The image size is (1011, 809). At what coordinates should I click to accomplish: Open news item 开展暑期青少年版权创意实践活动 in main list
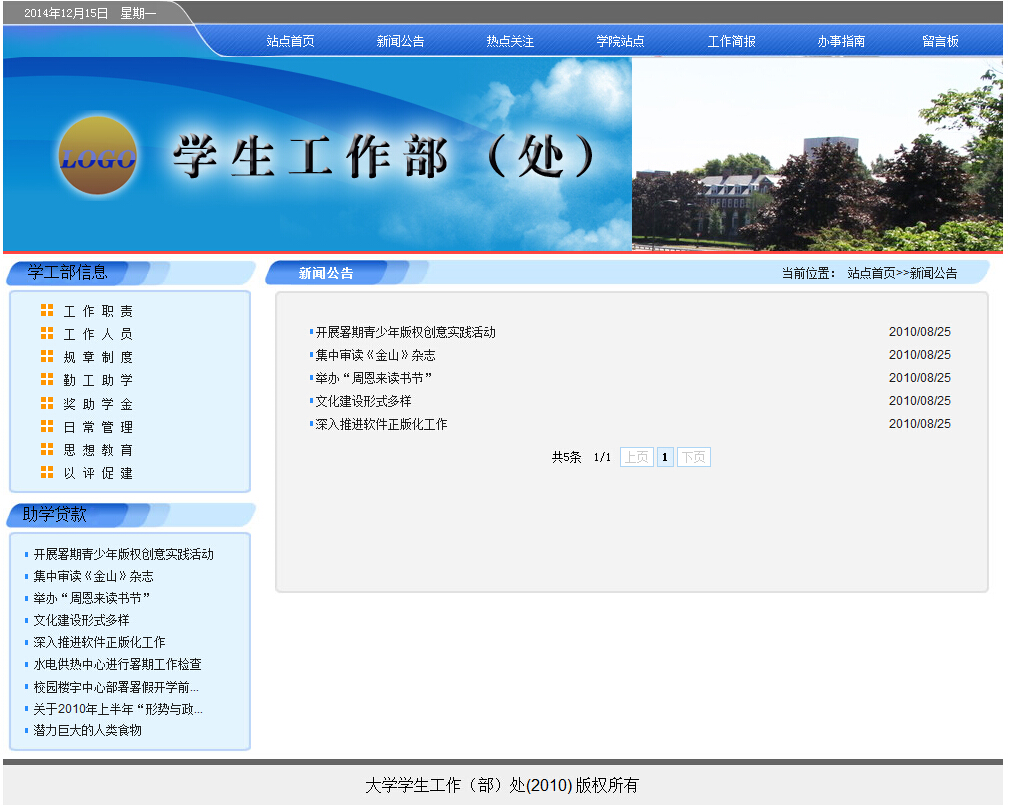(406, 332)
